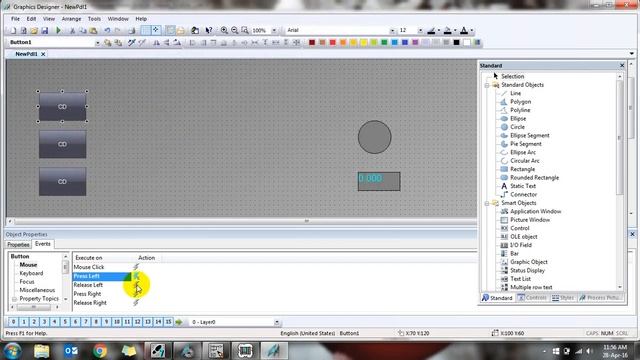Image resolution: width=640 pixels, height=360 pixels.
Task: Click the Release Right action lightning icon
Action: [x=136, y=303]
